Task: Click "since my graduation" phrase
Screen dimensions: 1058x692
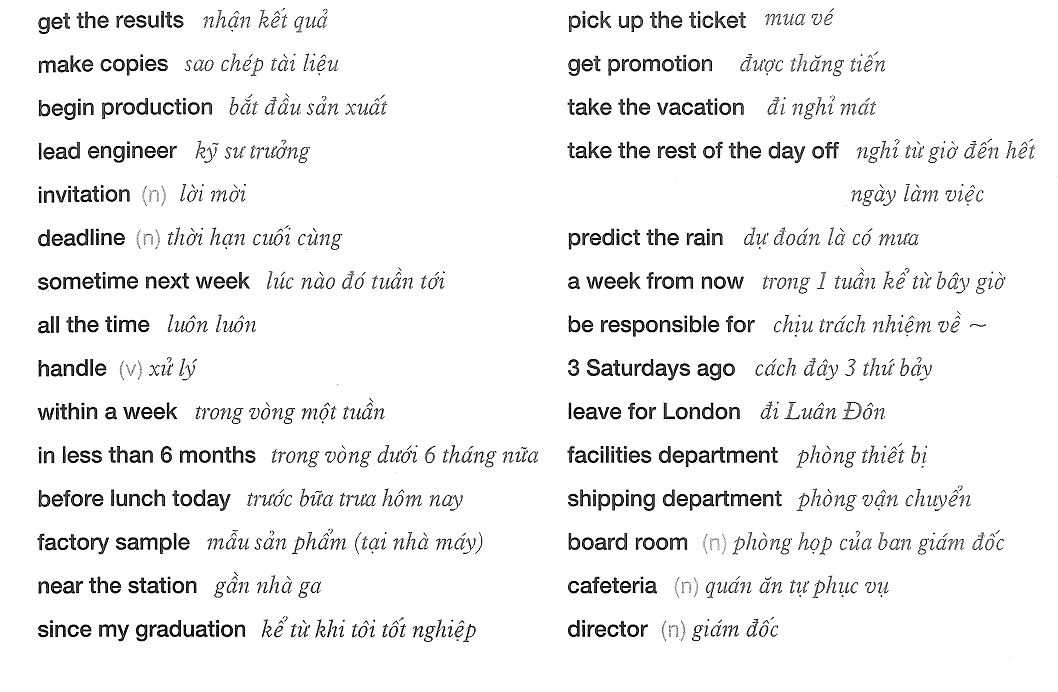Action: pyautogui.click(x=142, y=629)
